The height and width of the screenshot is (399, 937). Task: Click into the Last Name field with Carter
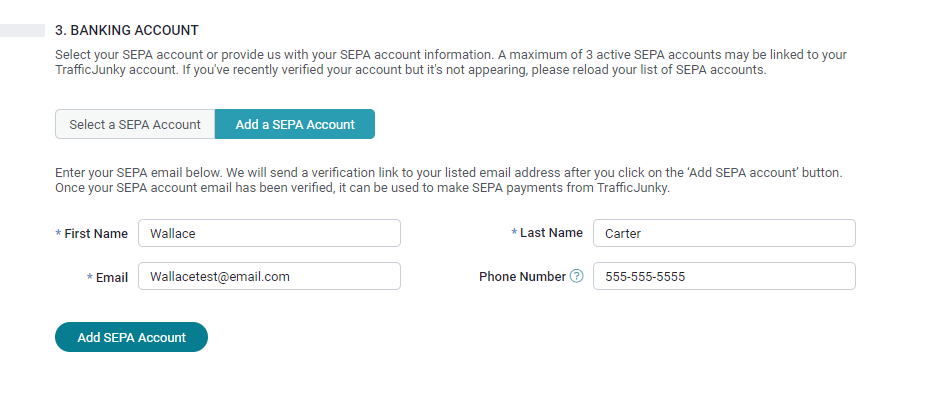(724, 233)
